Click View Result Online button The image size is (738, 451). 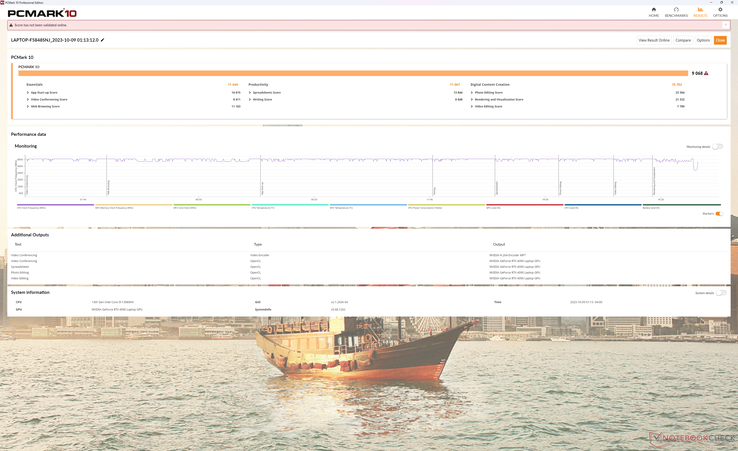[654, 40]
